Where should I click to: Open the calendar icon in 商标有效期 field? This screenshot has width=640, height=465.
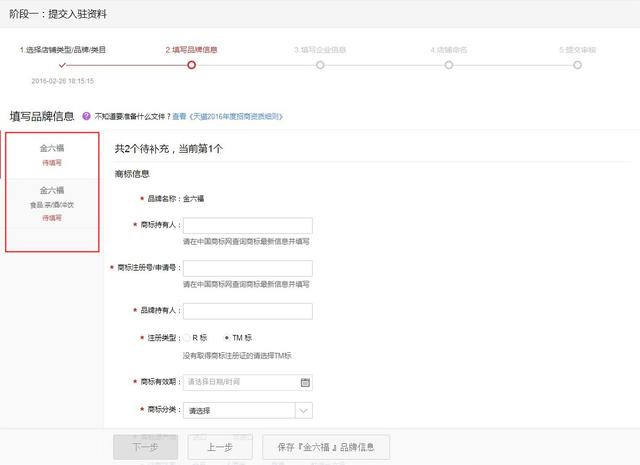[x=305, y=382]
